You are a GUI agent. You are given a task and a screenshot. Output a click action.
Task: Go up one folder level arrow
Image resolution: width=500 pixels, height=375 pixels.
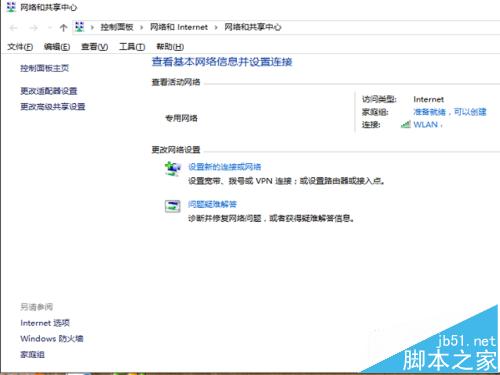click(x=63, y=28)
